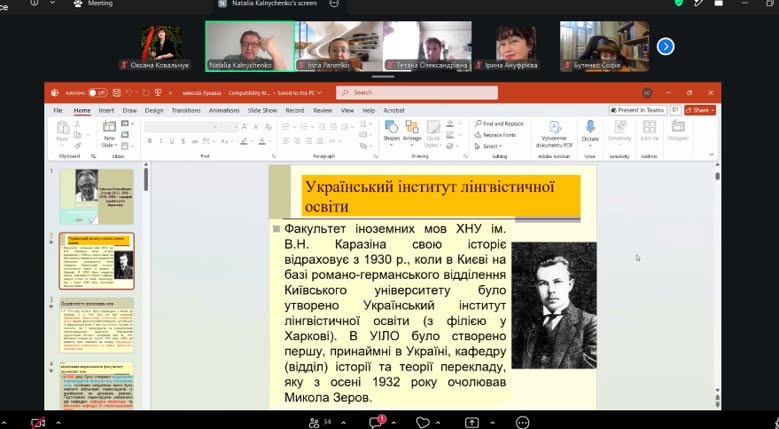Open the Acrobat ribbon tab
The width and height of the screenshot is (779, 429).
(394, 110)
